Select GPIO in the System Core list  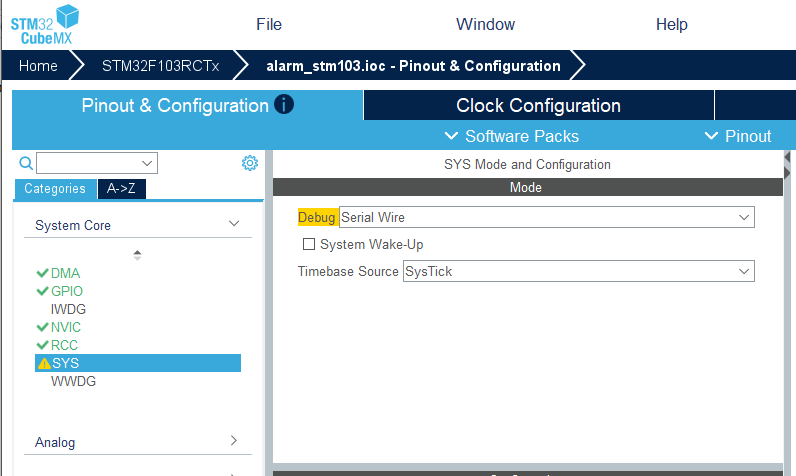pos(67,291)
